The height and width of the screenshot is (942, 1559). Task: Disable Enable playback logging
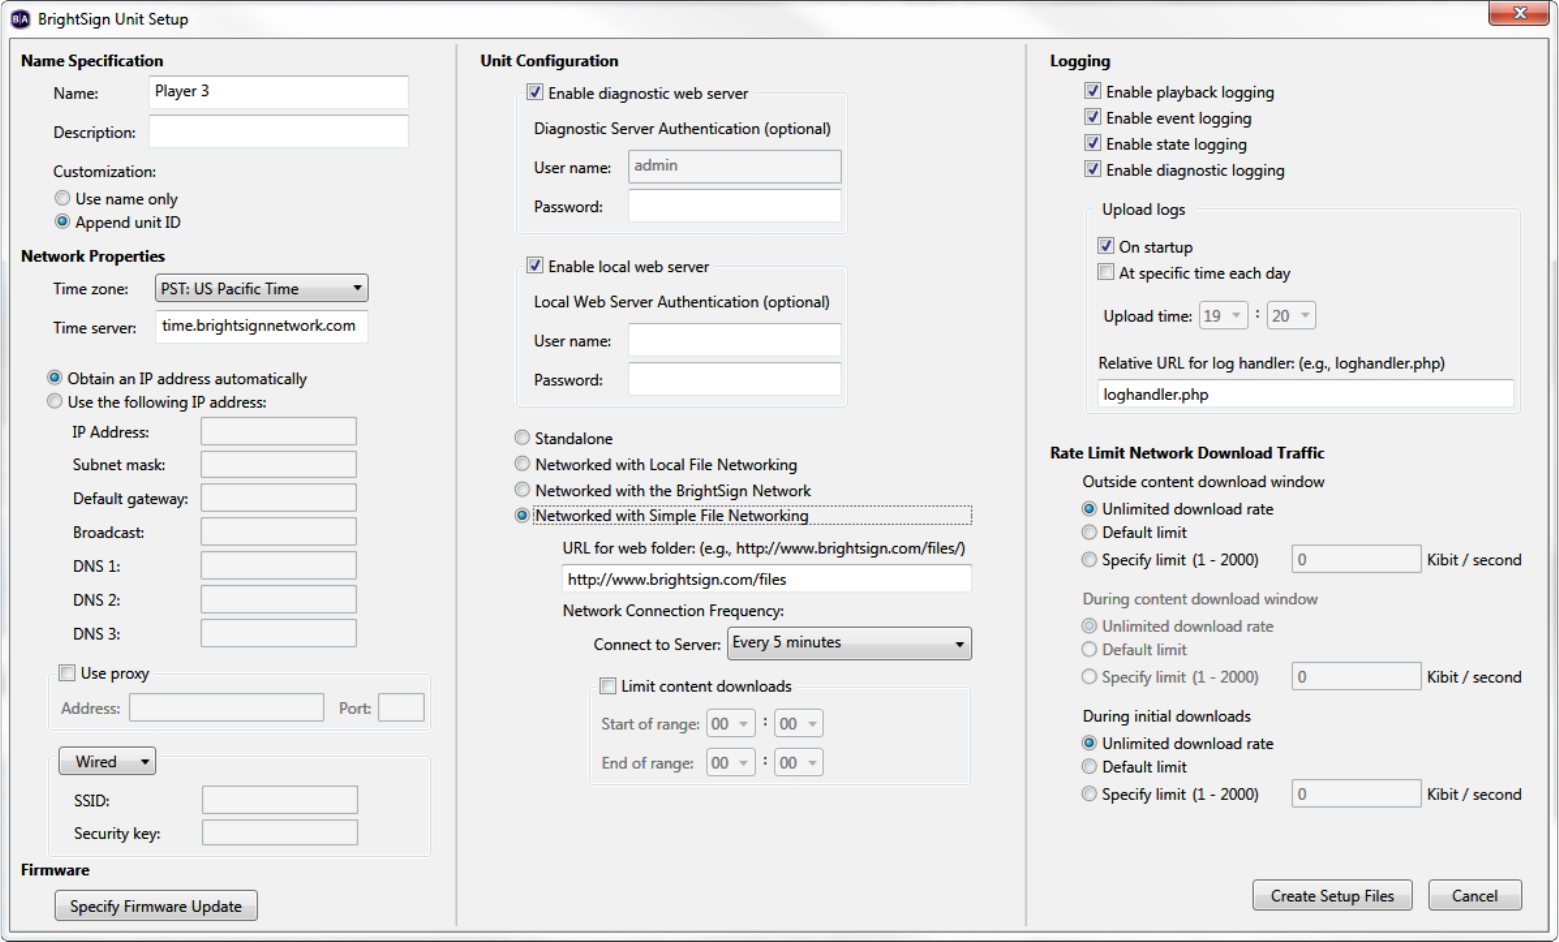pos(1093,92)
